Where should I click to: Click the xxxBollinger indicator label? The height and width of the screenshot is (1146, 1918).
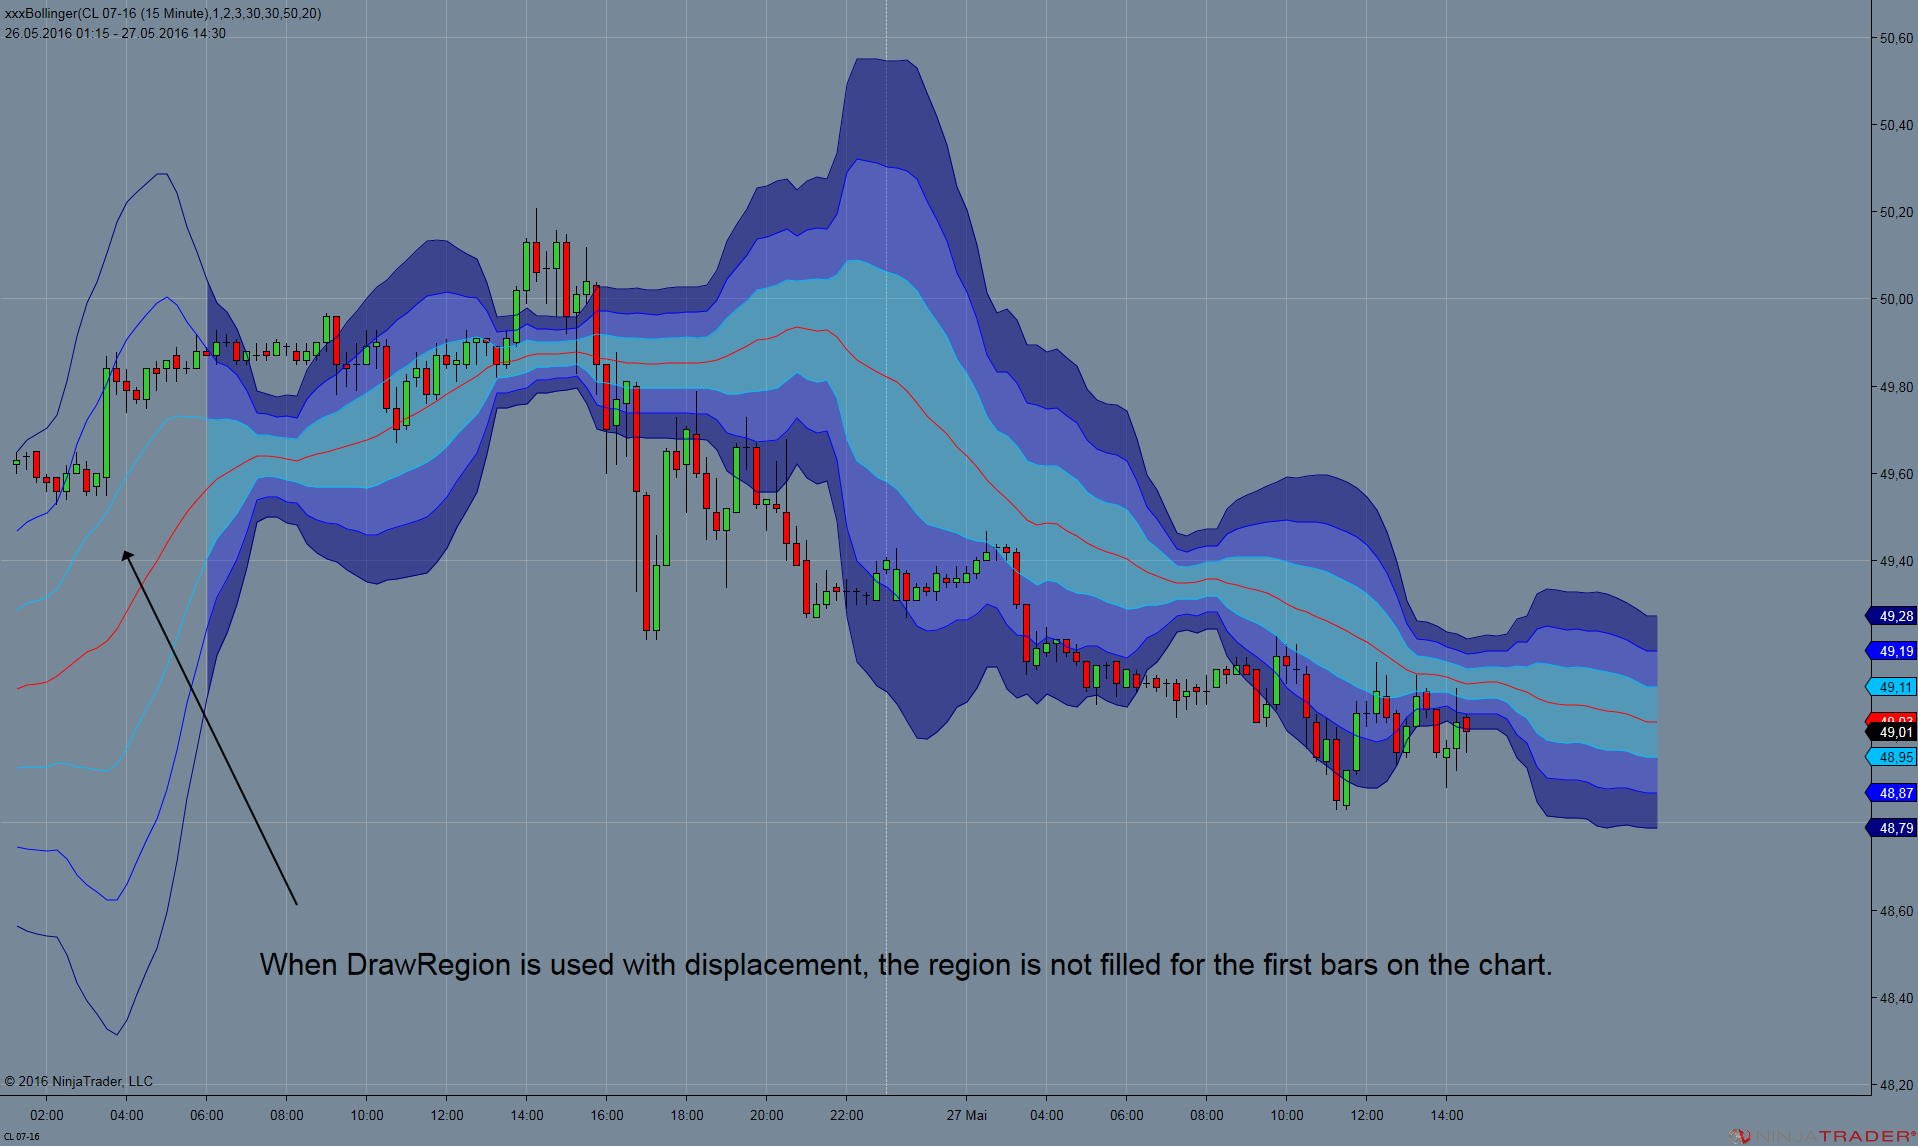coord(163,14)
